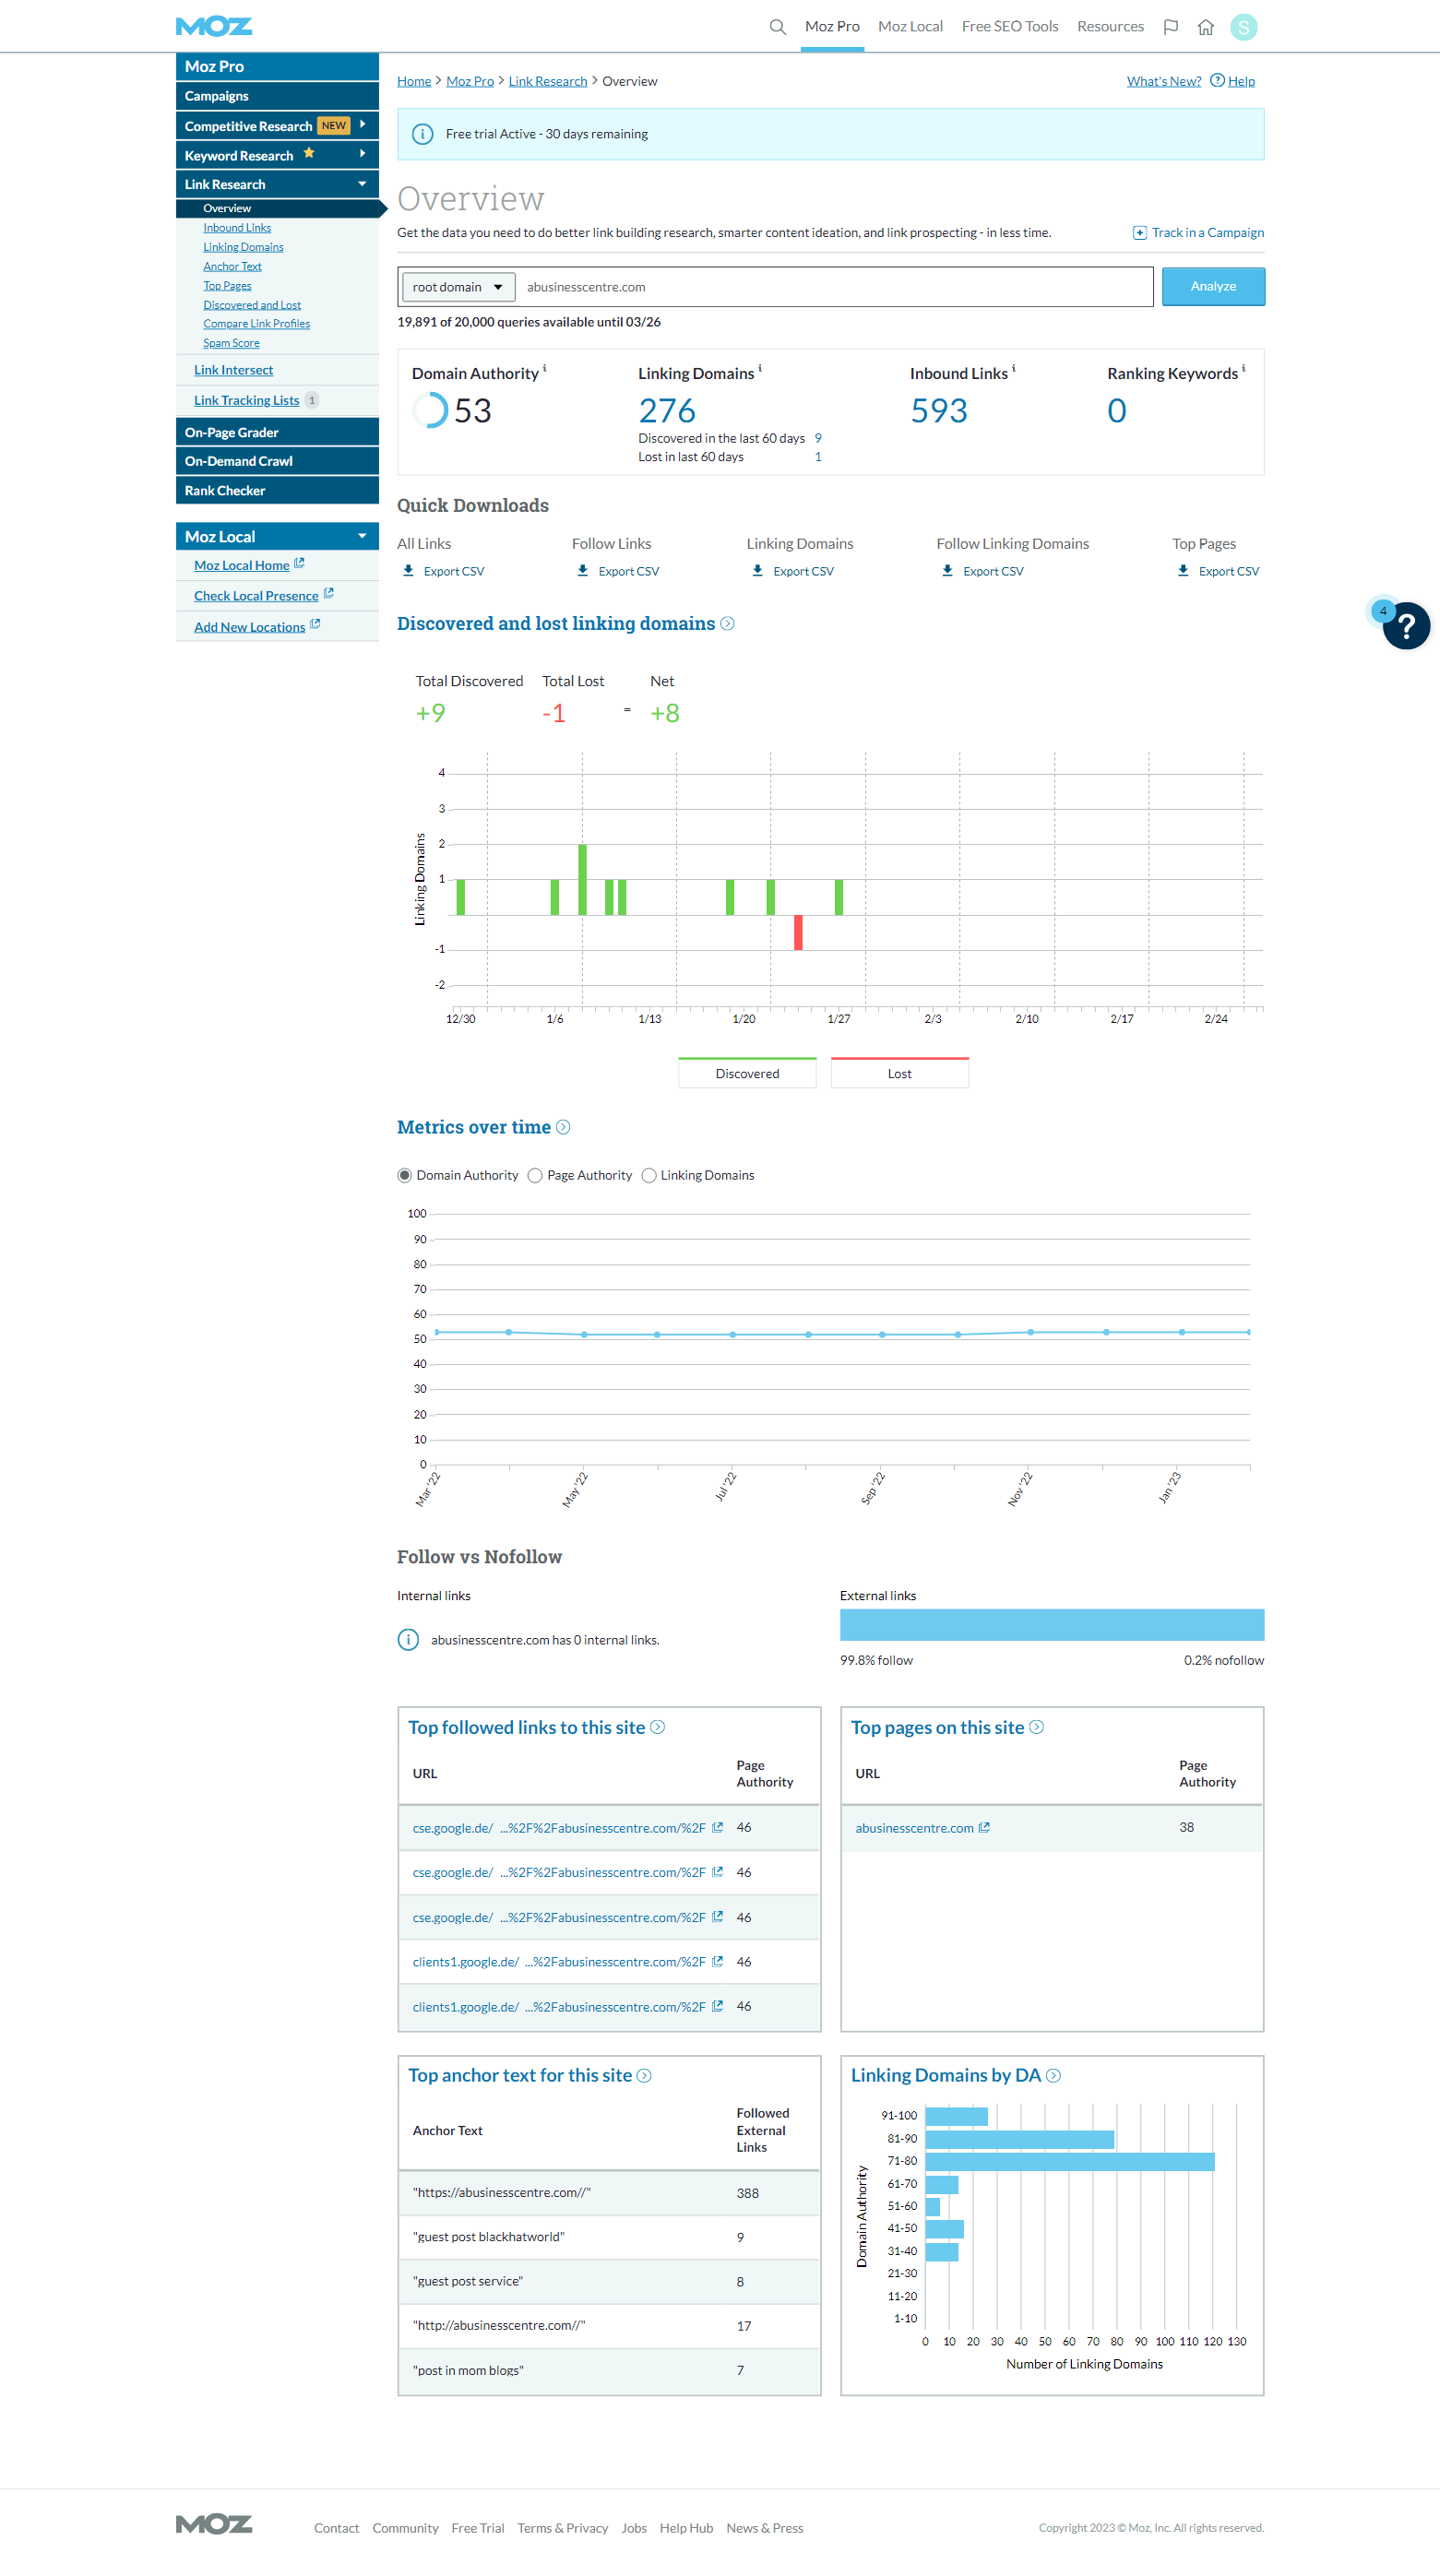This screenshot has height=2576, width=1440.
Task: Click the Inbound Links info superscript
Action: pos(1013,368)
